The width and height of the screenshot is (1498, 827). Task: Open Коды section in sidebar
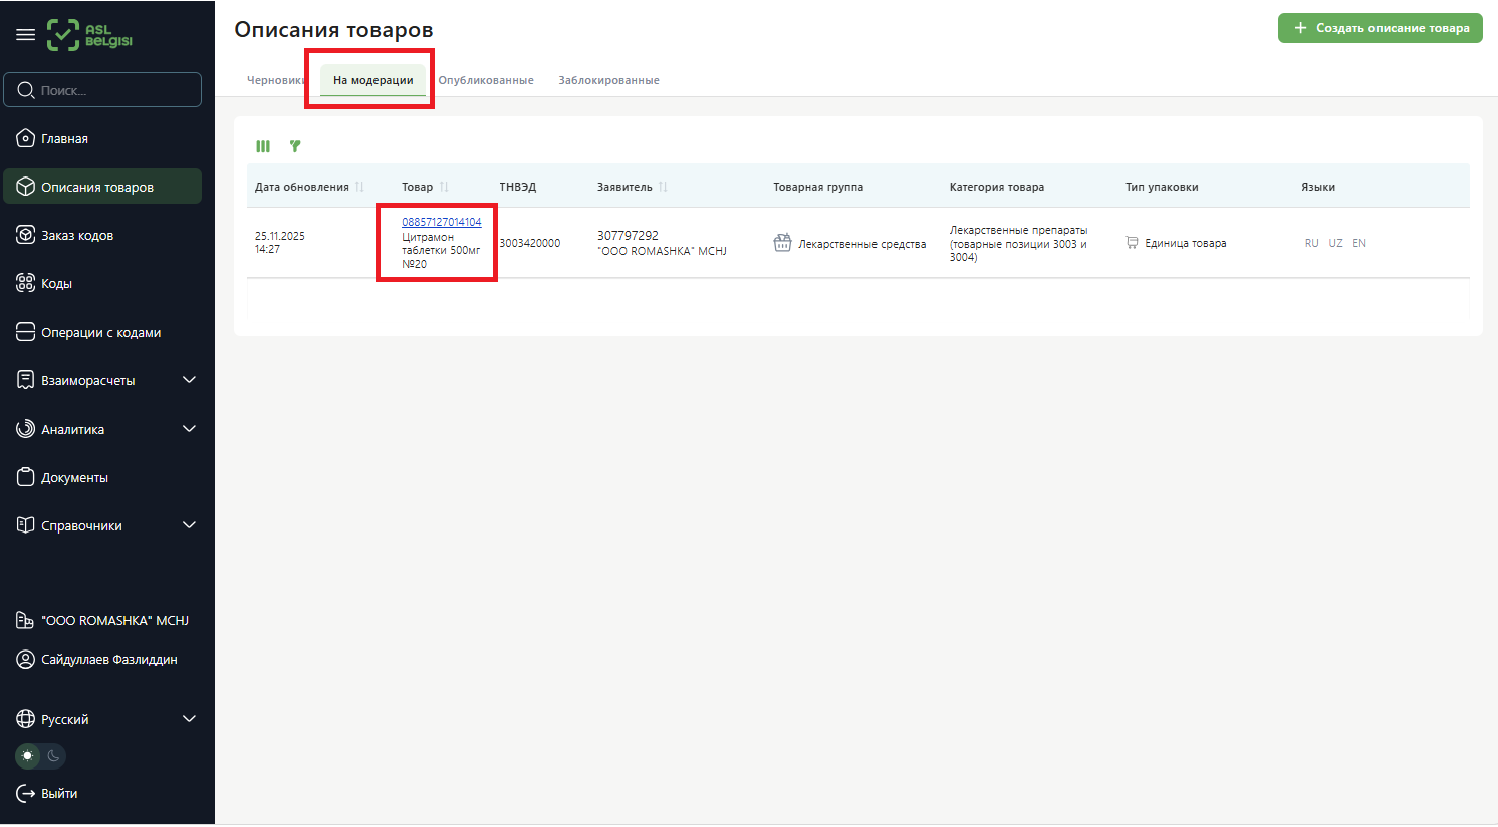56,284
